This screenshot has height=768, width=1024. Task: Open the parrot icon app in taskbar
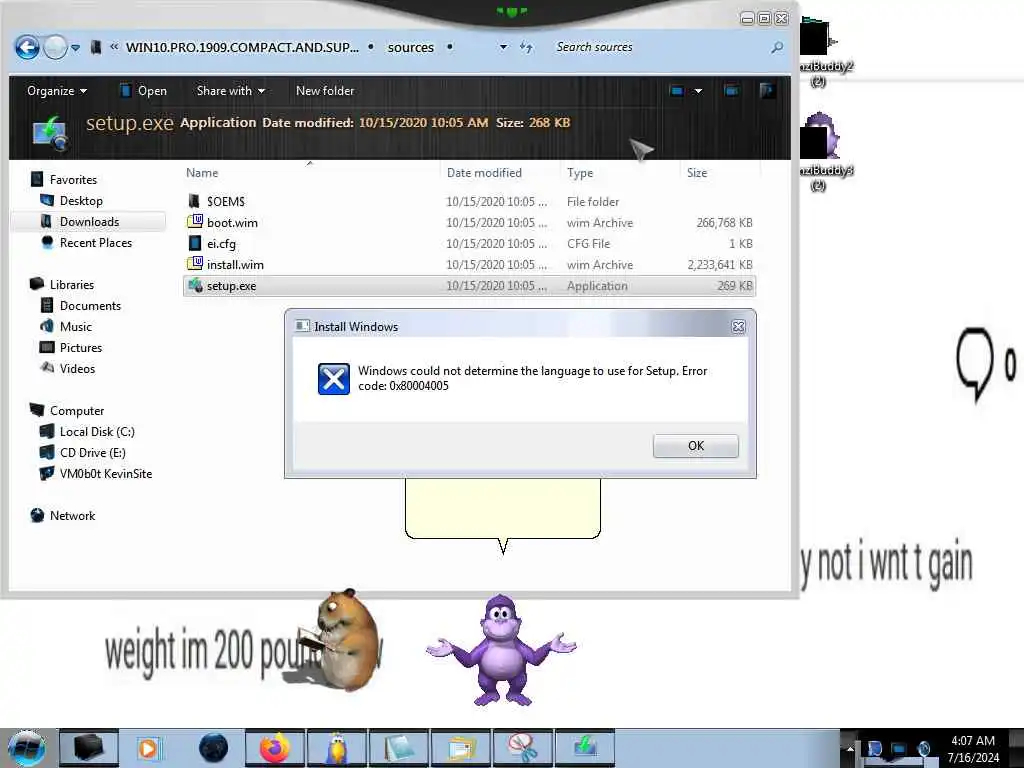[x=337, y=748]
